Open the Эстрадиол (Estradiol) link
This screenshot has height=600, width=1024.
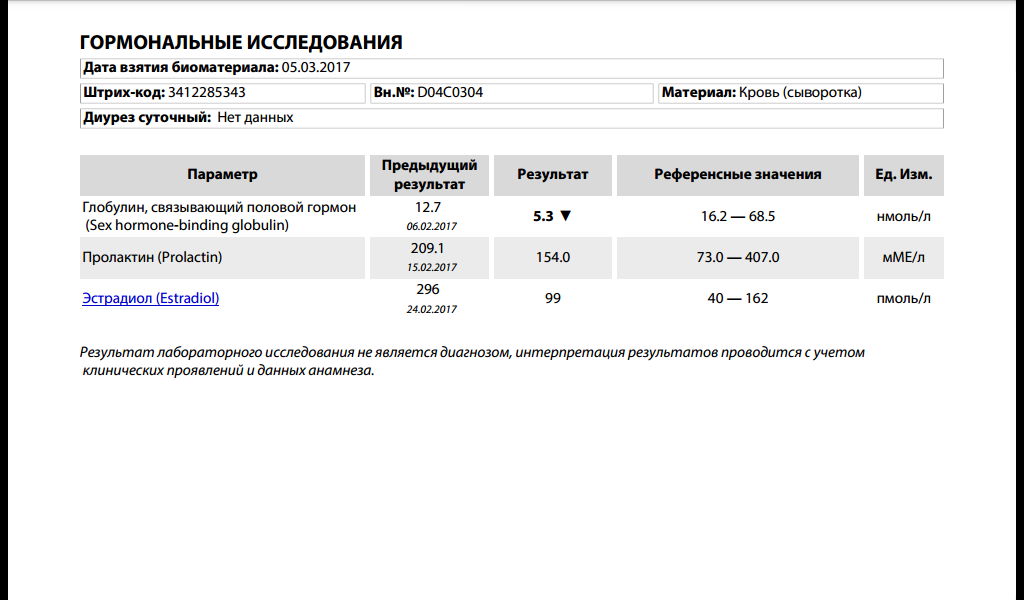coord(150,298)
